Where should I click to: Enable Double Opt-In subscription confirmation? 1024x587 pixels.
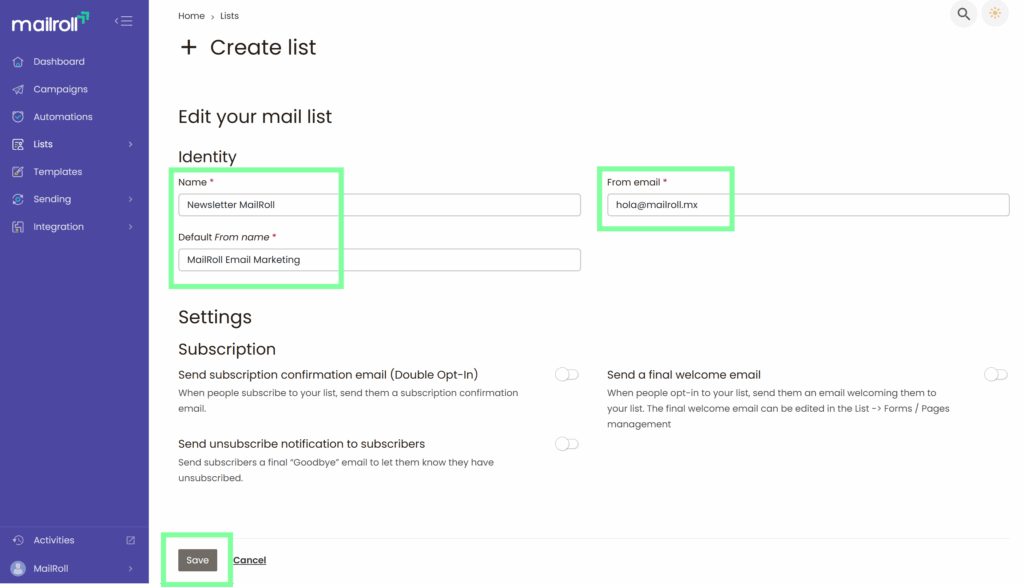pyautogui.click(x=566, y=374)
